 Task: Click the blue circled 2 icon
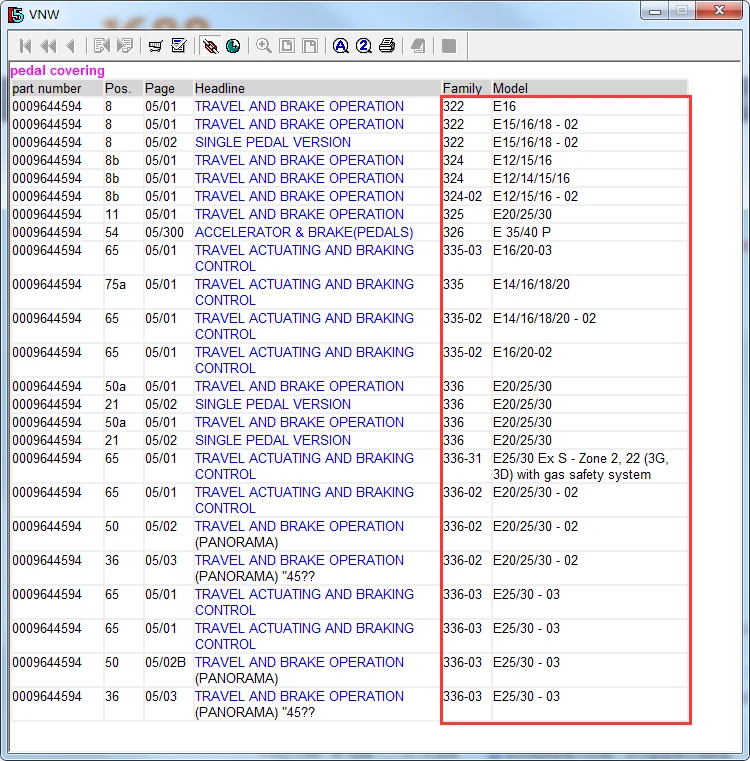(x=364, y=46)
